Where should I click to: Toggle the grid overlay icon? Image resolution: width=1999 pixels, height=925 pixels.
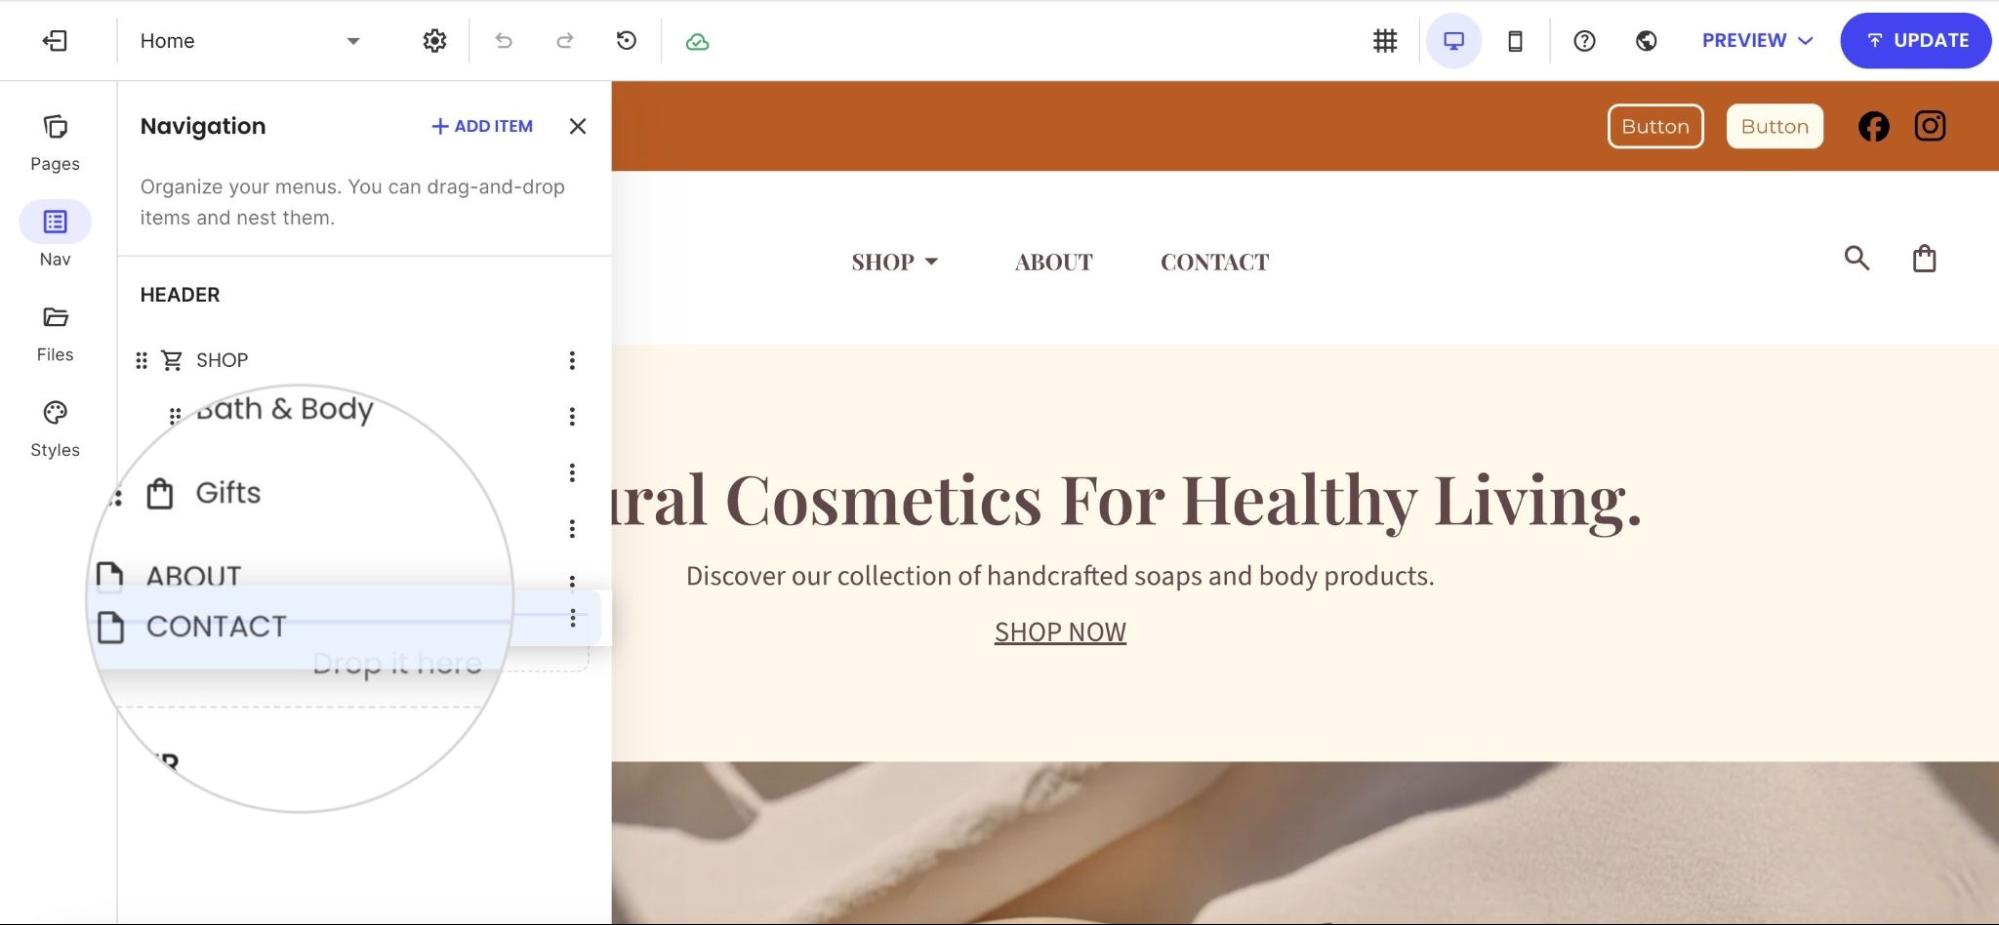point(1385,41)
